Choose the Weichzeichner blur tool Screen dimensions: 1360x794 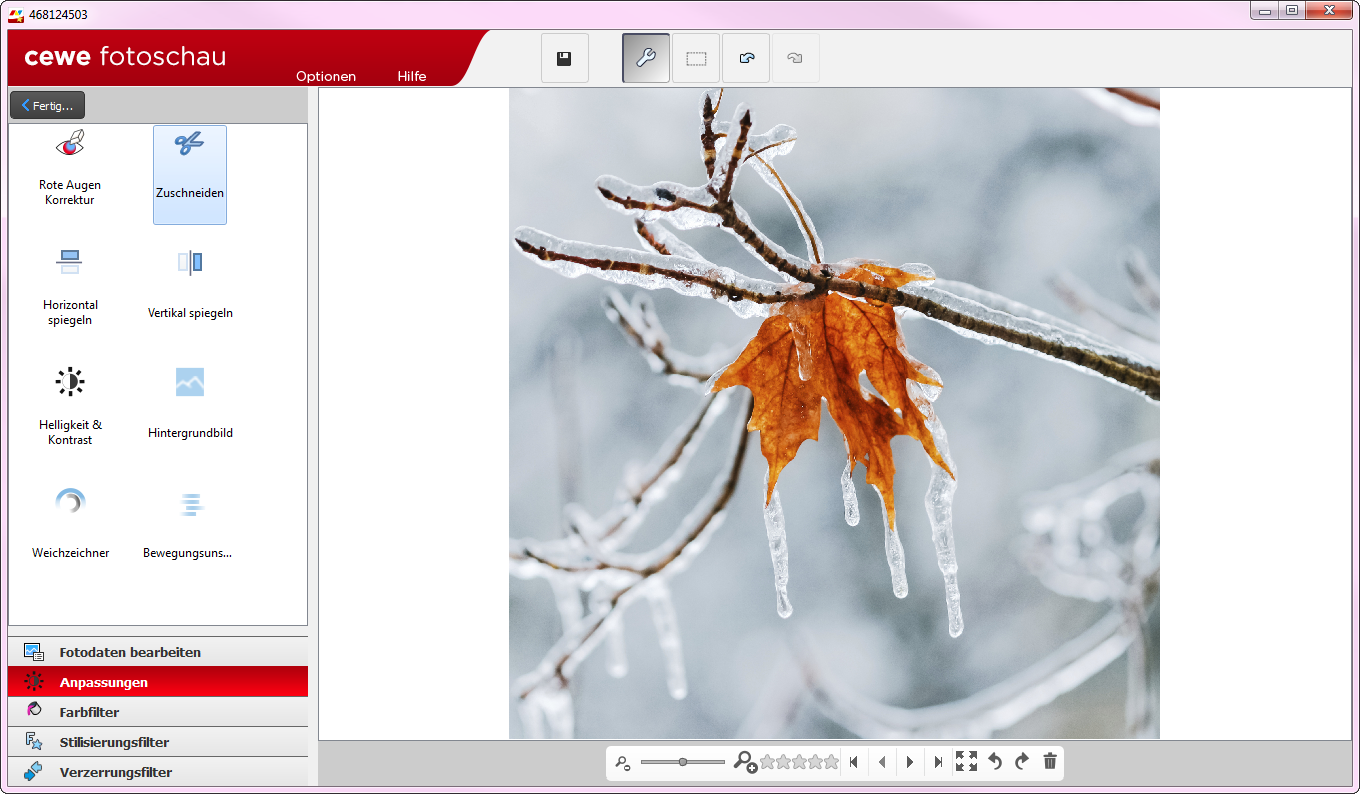tap(70, 525)
